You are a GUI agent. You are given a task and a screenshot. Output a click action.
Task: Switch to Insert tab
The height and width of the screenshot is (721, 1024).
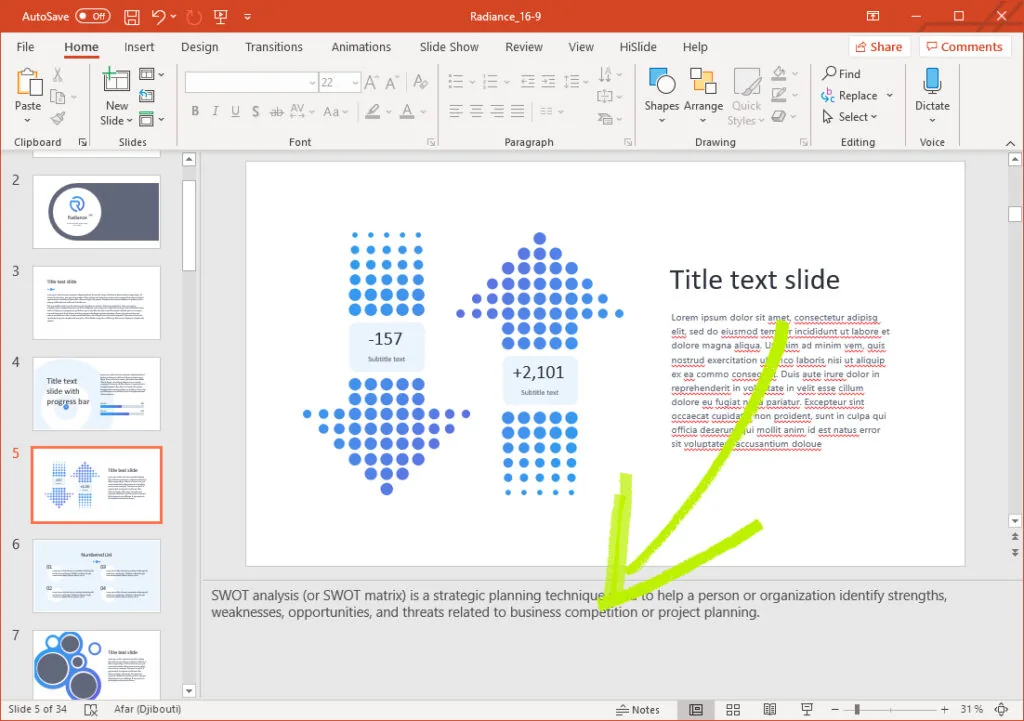pos(139,47)
